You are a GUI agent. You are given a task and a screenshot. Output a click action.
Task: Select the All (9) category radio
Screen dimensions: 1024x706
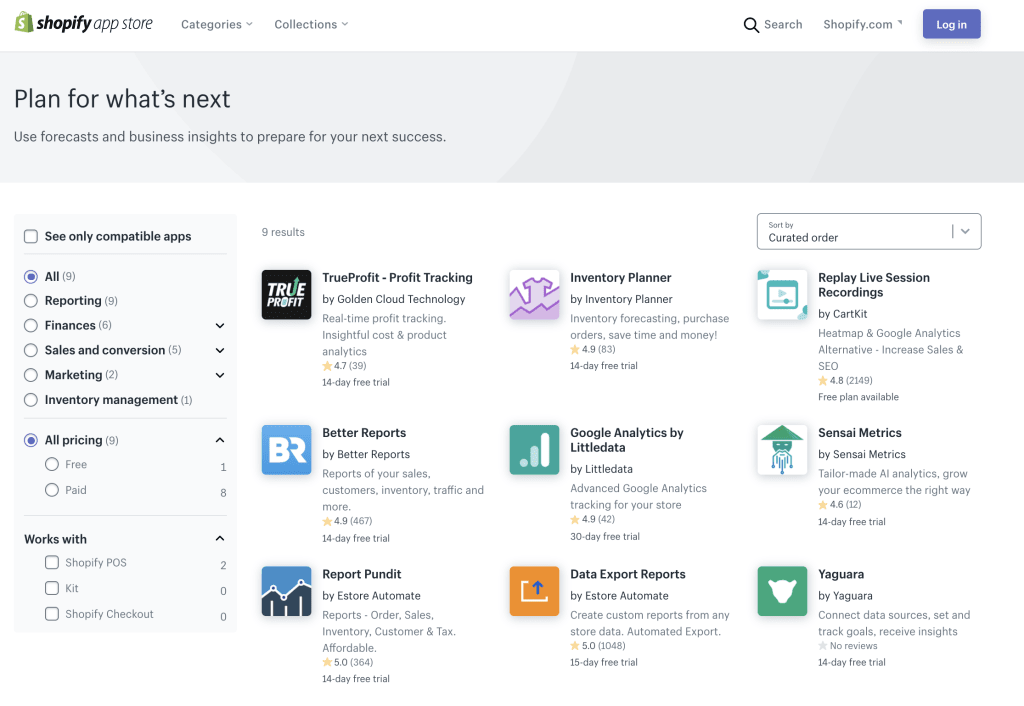pos(31,277)
